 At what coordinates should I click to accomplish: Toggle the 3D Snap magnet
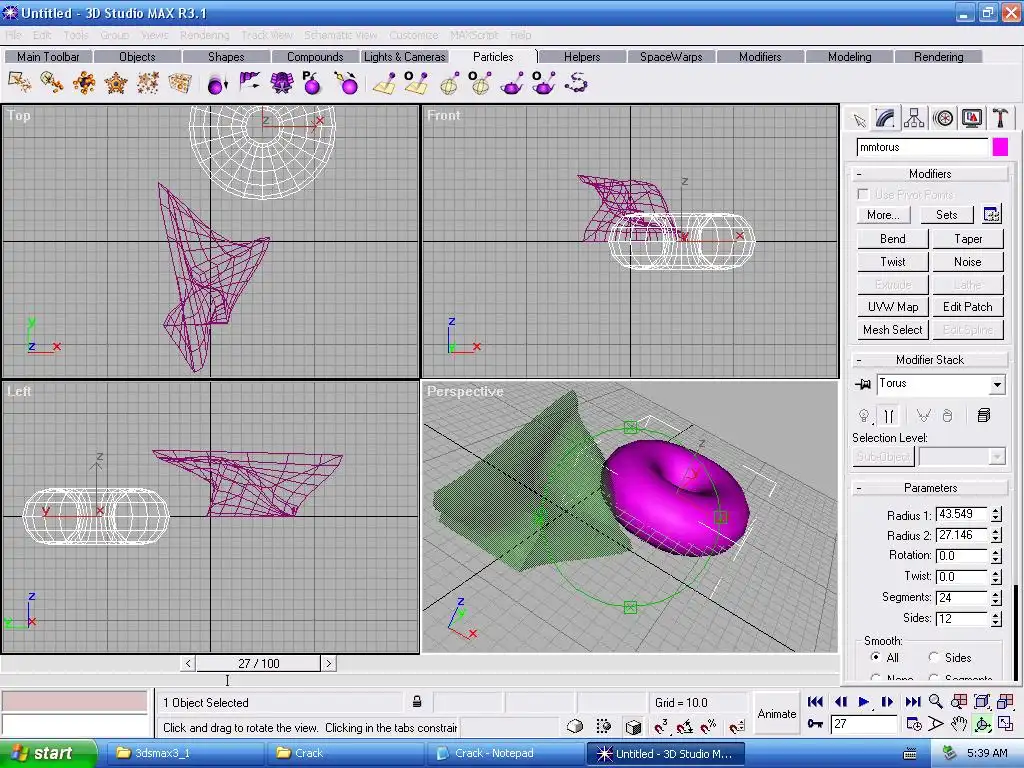click(660, 726)
